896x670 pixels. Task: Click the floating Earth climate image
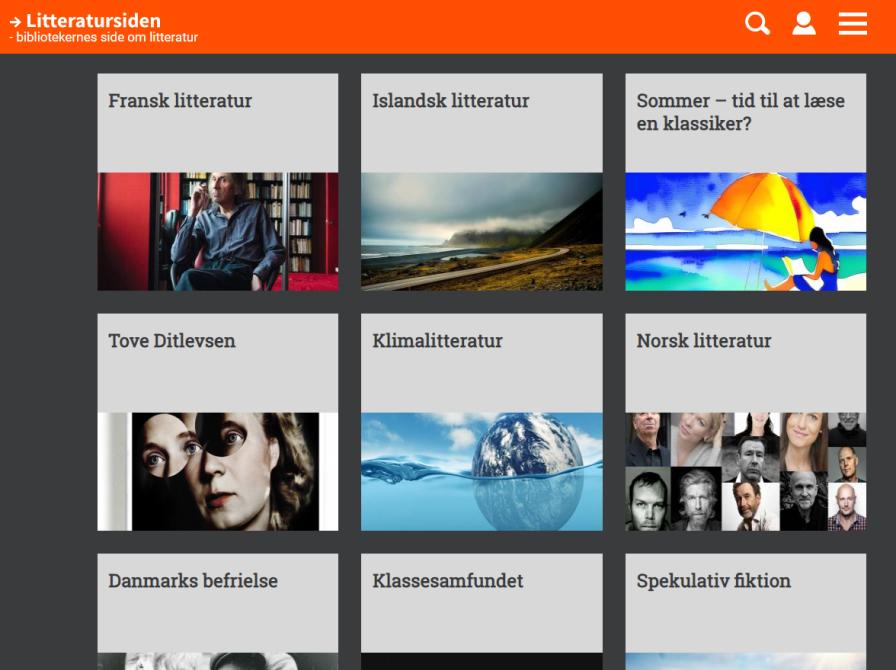(482, 470)
